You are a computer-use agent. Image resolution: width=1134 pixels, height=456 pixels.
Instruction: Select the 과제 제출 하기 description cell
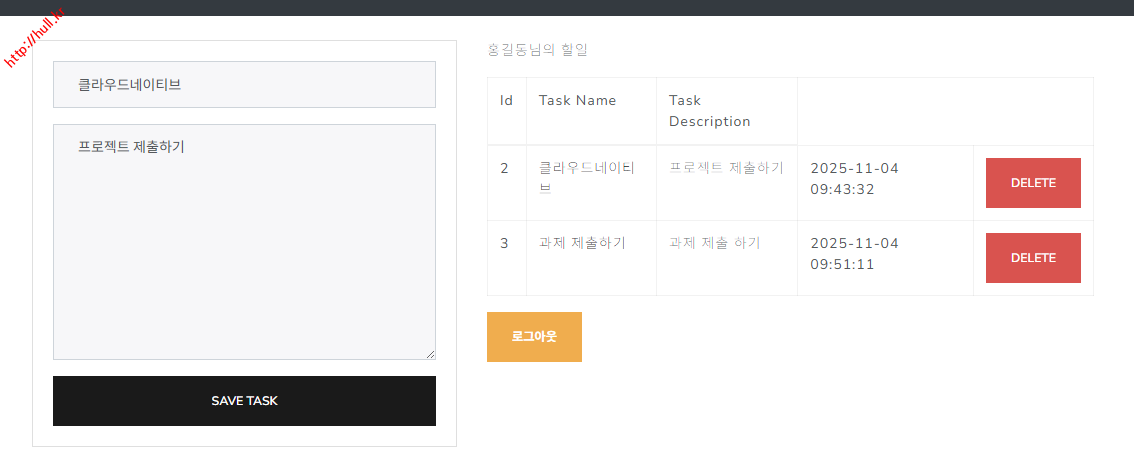pyautogui.click(x=714, y=243)
